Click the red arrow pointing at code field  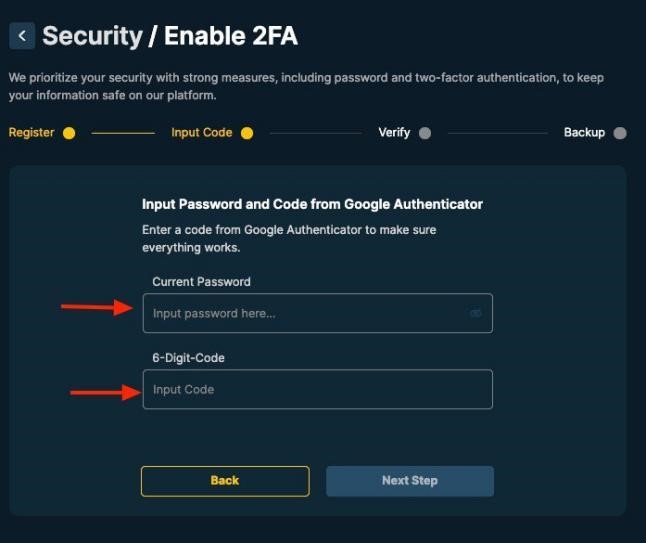pos(104,393)
